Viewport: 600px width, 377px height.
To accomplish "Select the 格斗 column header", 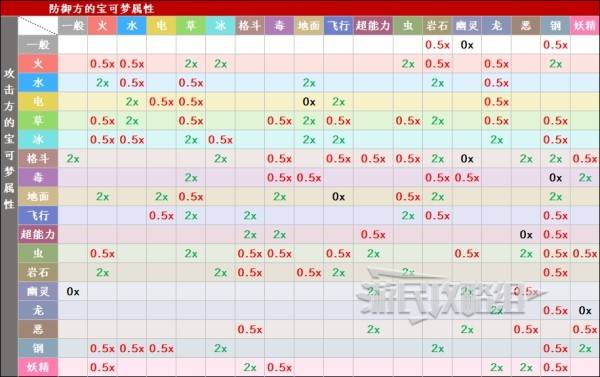I will point(249,26).
